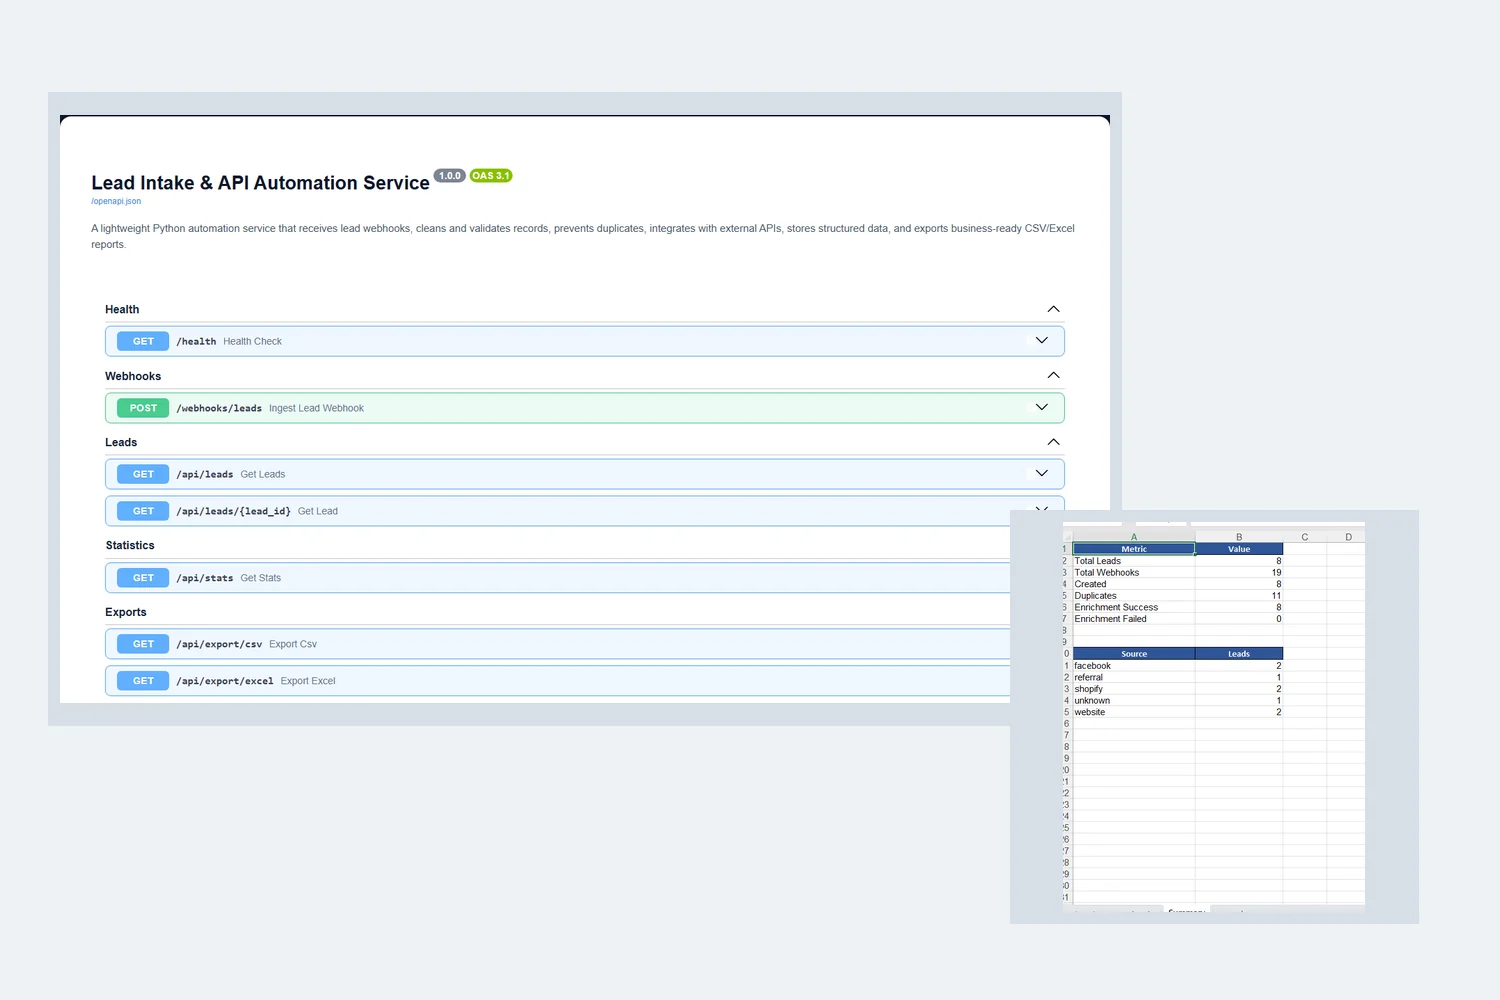Click the OAS 3.1 badge
Image resolution: width=1500 pixels, height=1000 pixels.
click(x=491, y=175)
